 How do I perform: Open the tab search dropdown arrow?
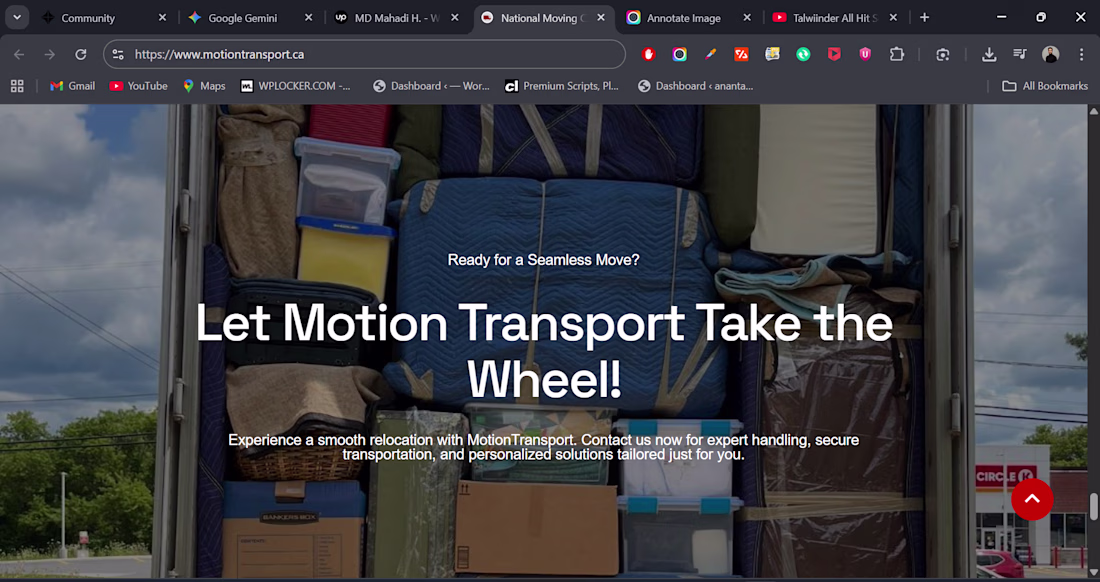17,18
